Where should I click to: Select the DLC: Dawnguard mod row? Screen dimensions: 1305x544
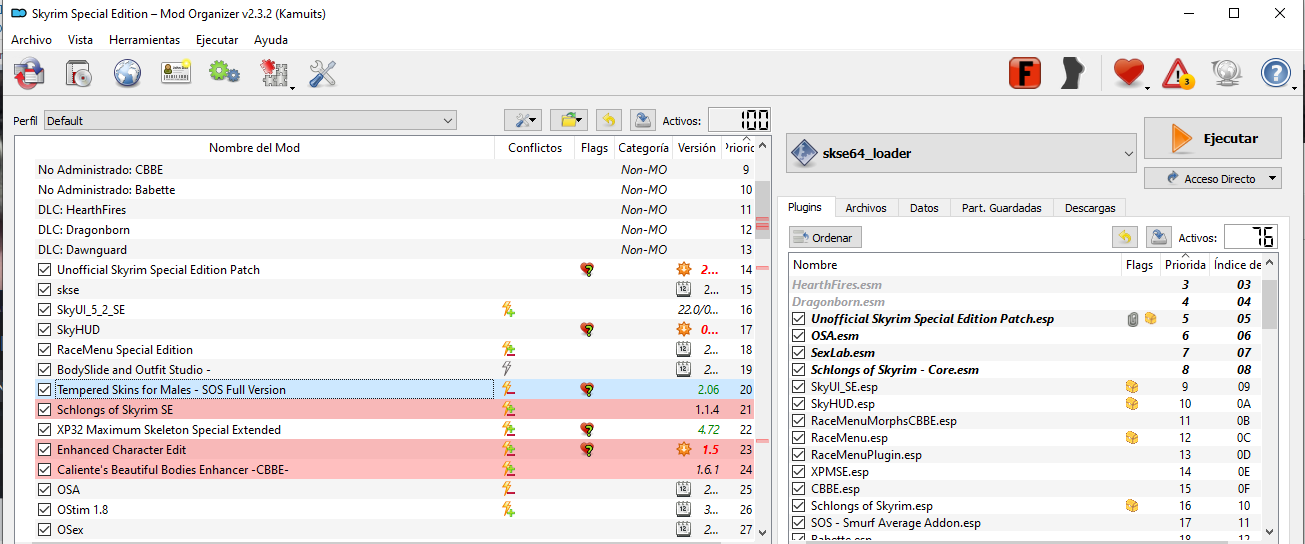tap(385, 250)
